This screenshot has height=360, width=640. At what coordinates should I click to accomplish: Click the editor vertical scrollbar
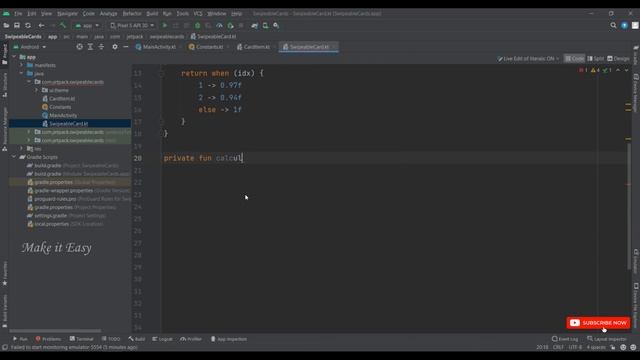[628, 208]
